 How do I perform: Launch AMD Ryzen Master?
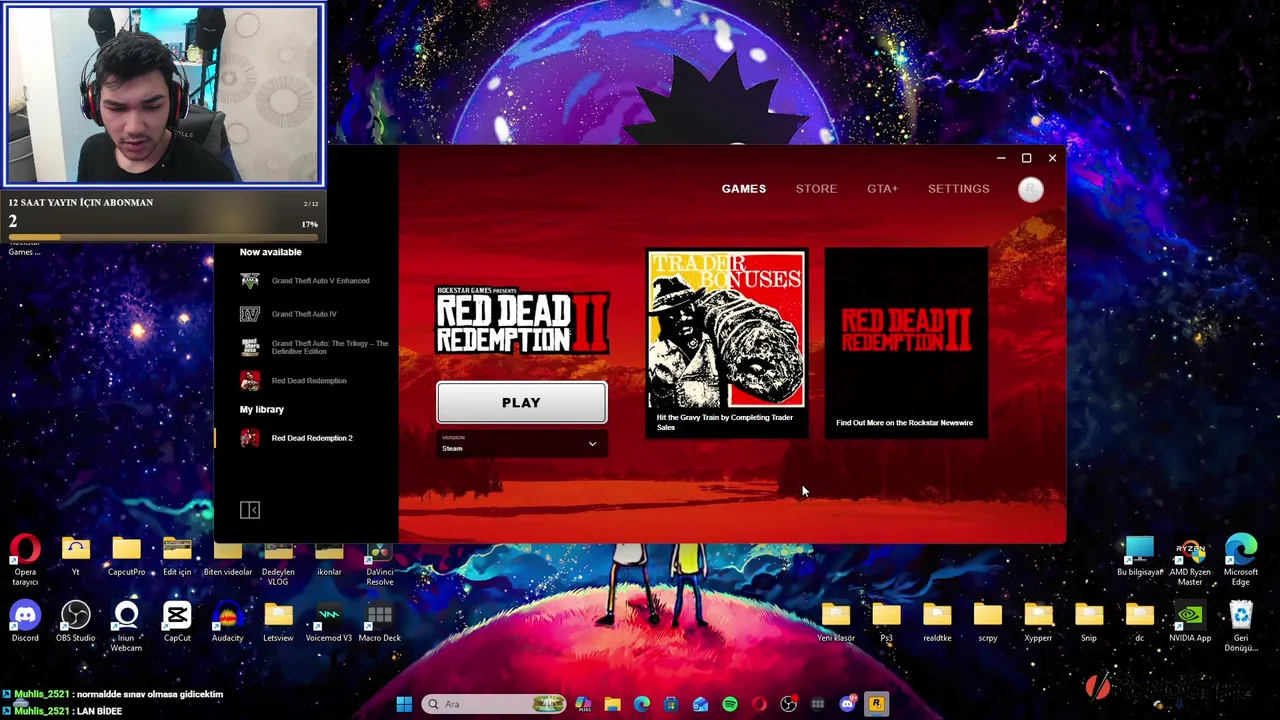tap(1190, 562)
